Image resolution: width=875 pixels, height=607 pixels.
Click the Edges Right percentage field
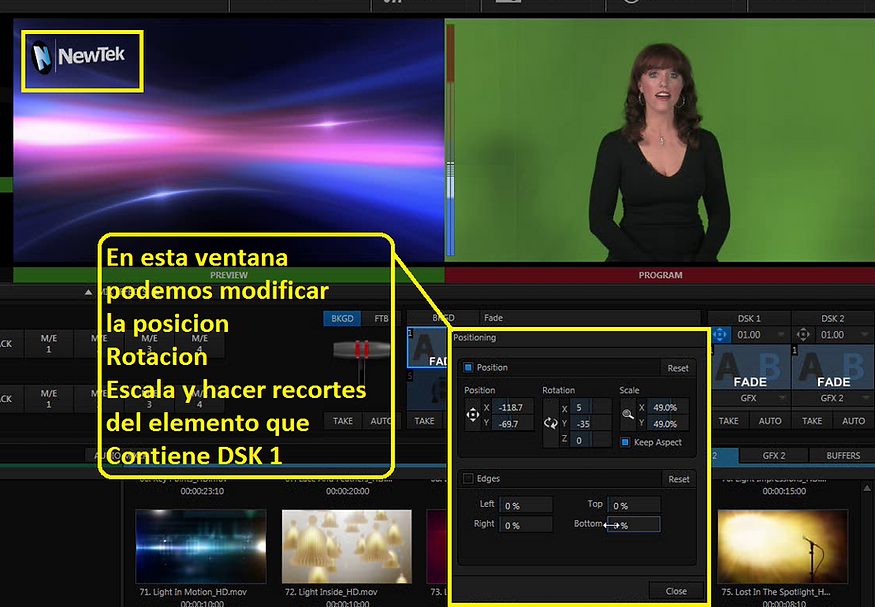[x=526, y=524]
